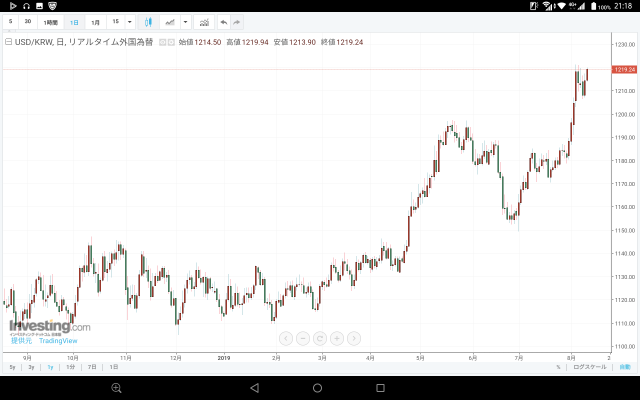640x400 pixels.
Task: Open the indicators icon in toolbar
Action: pyautogui.click(x=204, y=21)
